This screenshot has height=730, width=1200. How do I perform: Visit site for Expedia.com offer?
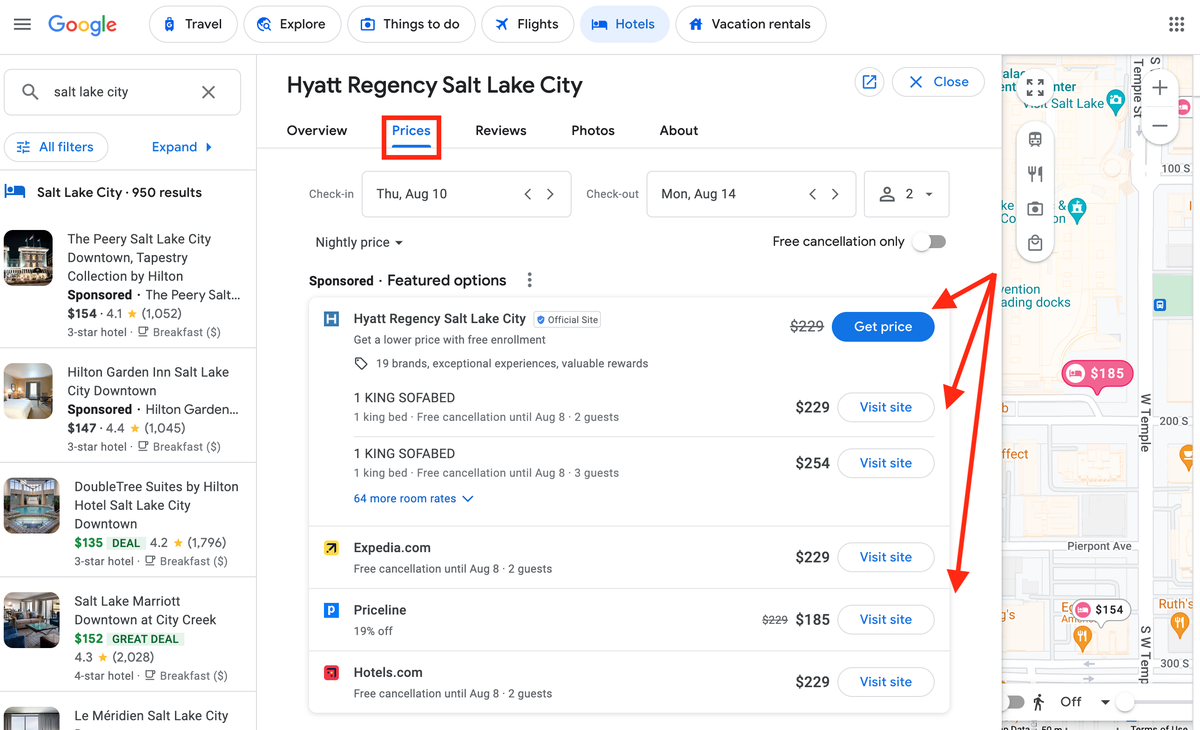tap(886, 558)
